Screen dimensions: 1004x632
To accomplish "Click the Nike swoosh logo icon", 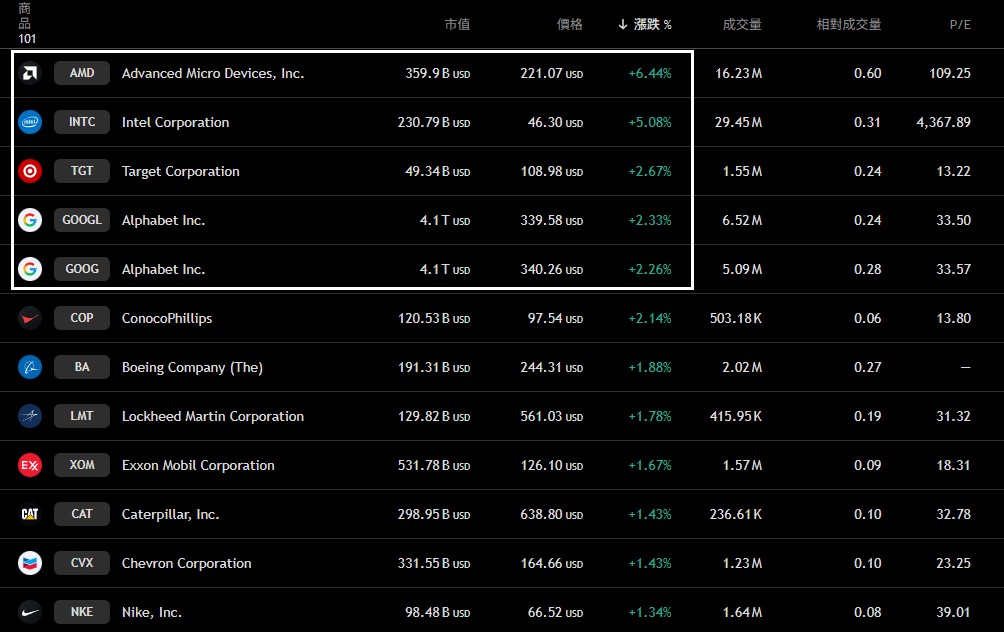I will pos(30,612).
